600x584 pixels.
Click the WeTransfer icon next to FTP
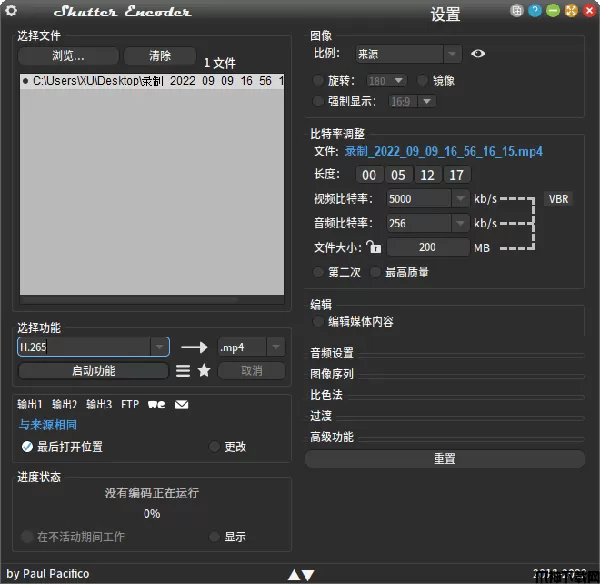156,405
